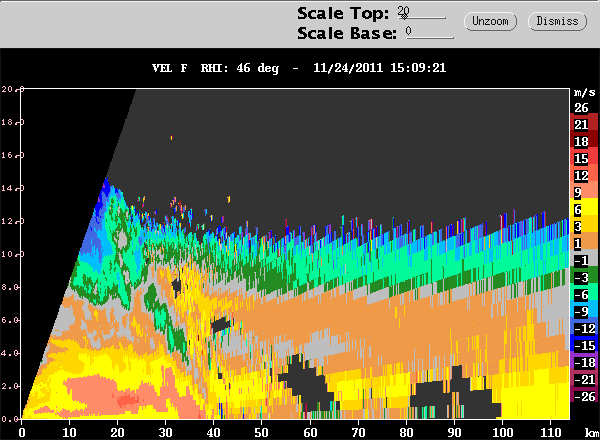Click the 10 km range tick label
The image size is (600, 440).
click(69, 433)
